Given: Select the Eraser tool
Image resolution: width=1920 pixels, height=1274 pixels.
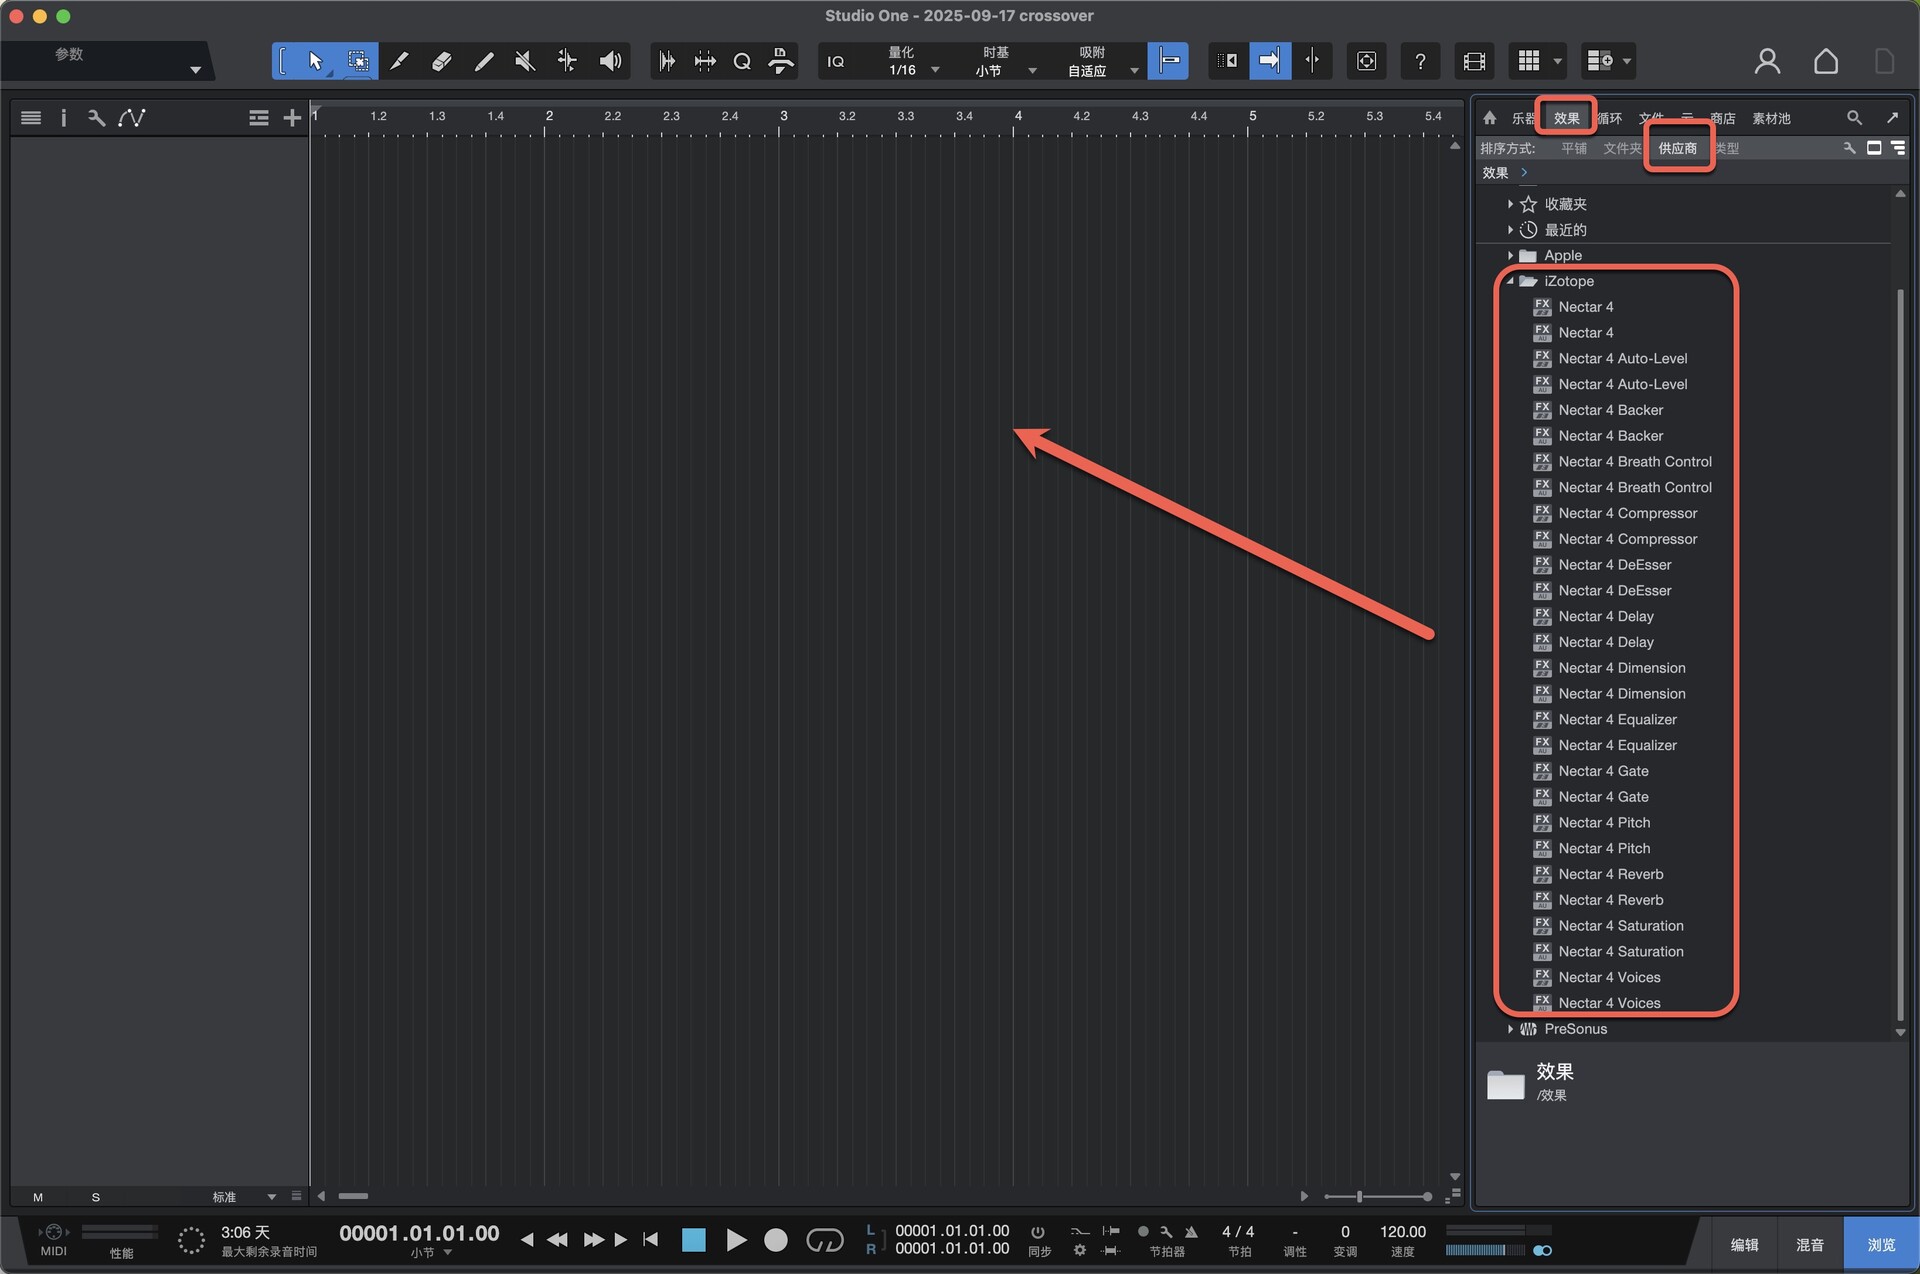Looking at the screenshot, I should (441, 61).
